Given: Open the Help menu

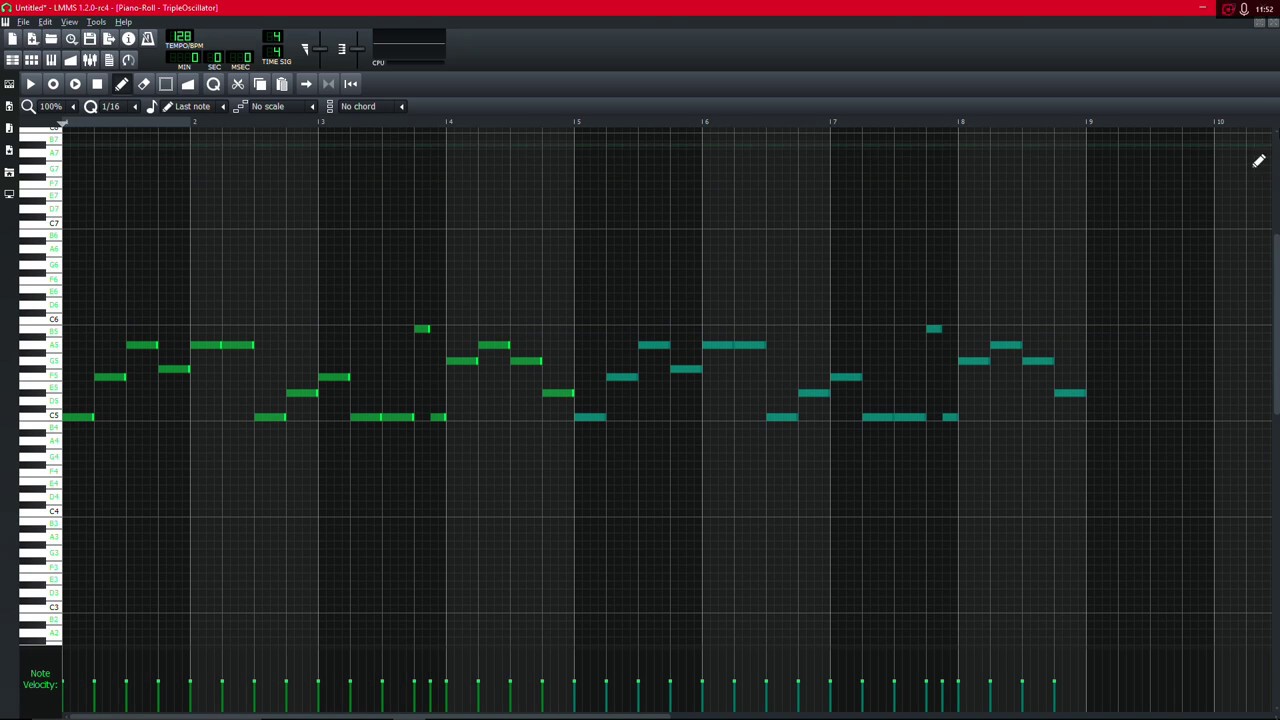Looking at the screenshot, I should coord(123,22).
